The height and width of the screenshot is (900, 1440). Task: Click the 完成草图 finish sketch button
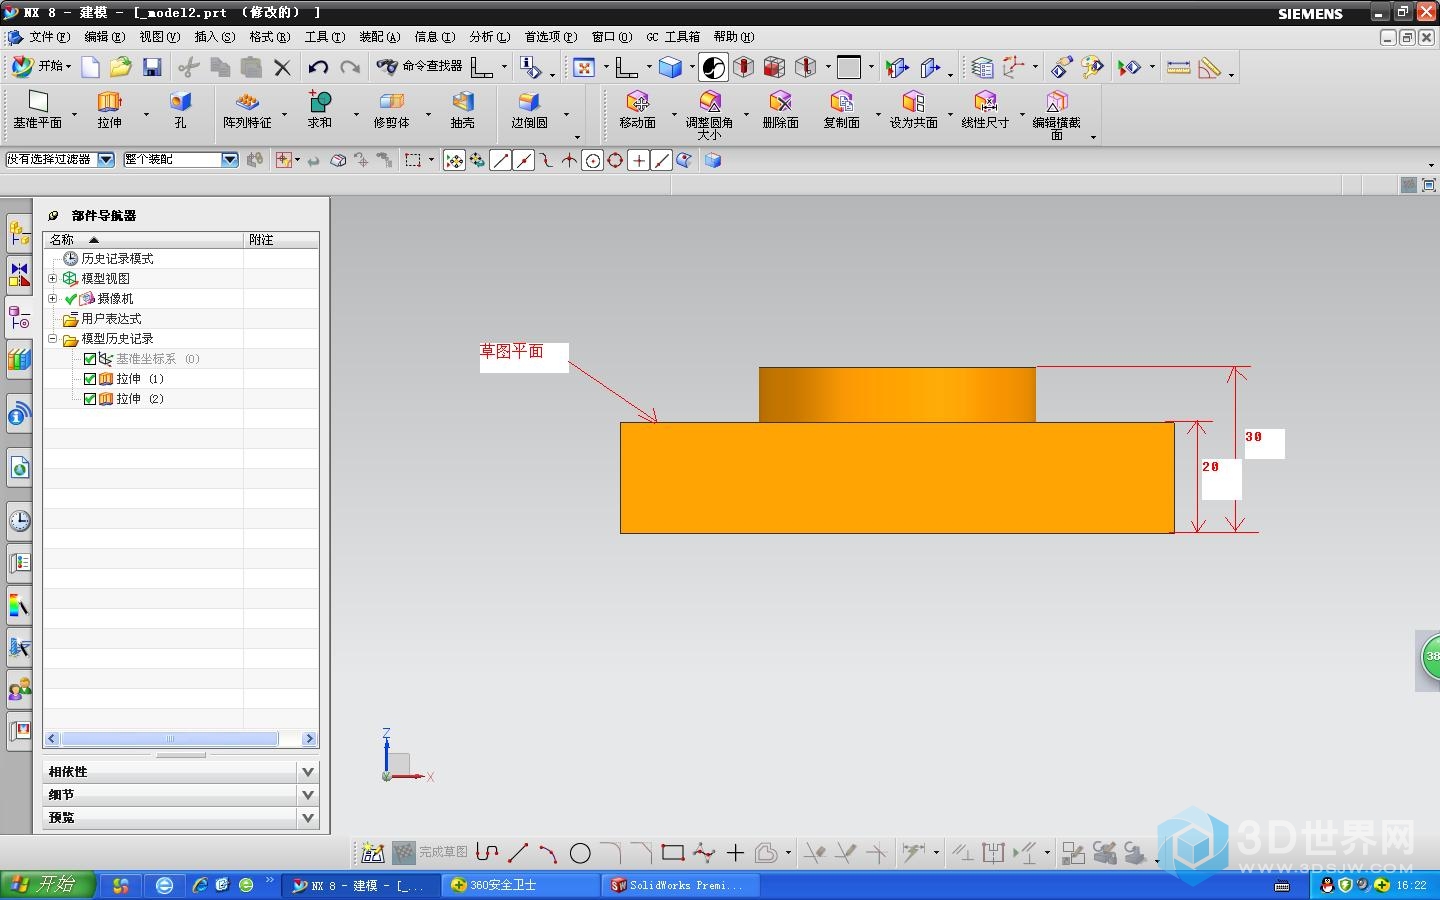pos(430,853)
